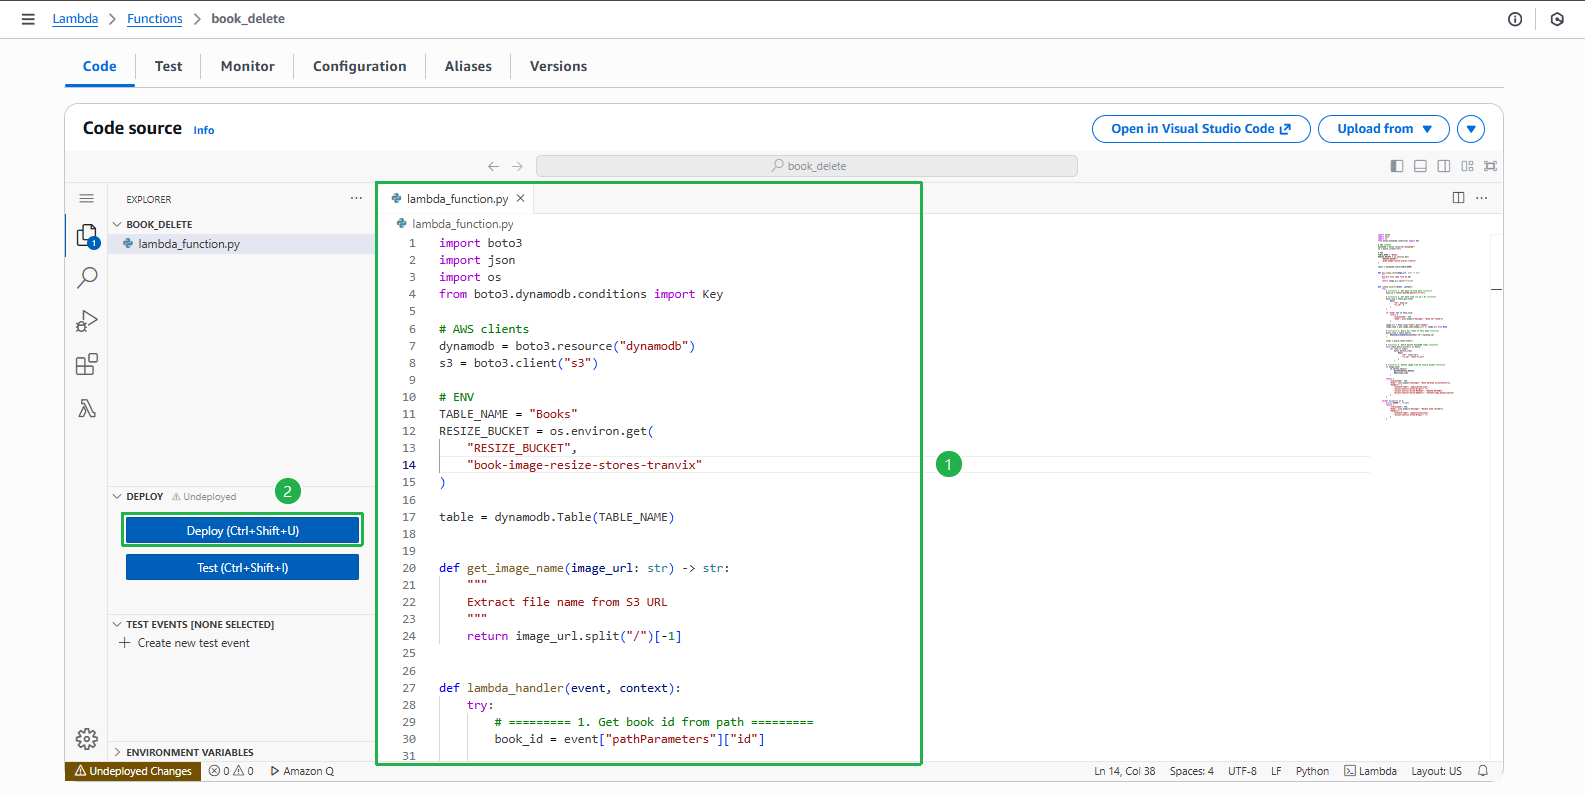Screen dimensions: 1585x795
Task: Click the book_delete command search box
Action: 807,166
